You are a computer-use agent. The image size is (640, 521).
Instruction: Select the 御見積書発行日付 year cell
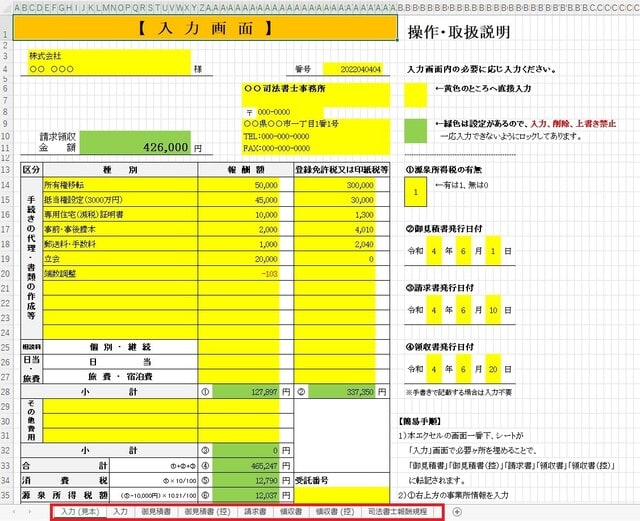pos(434,251)
